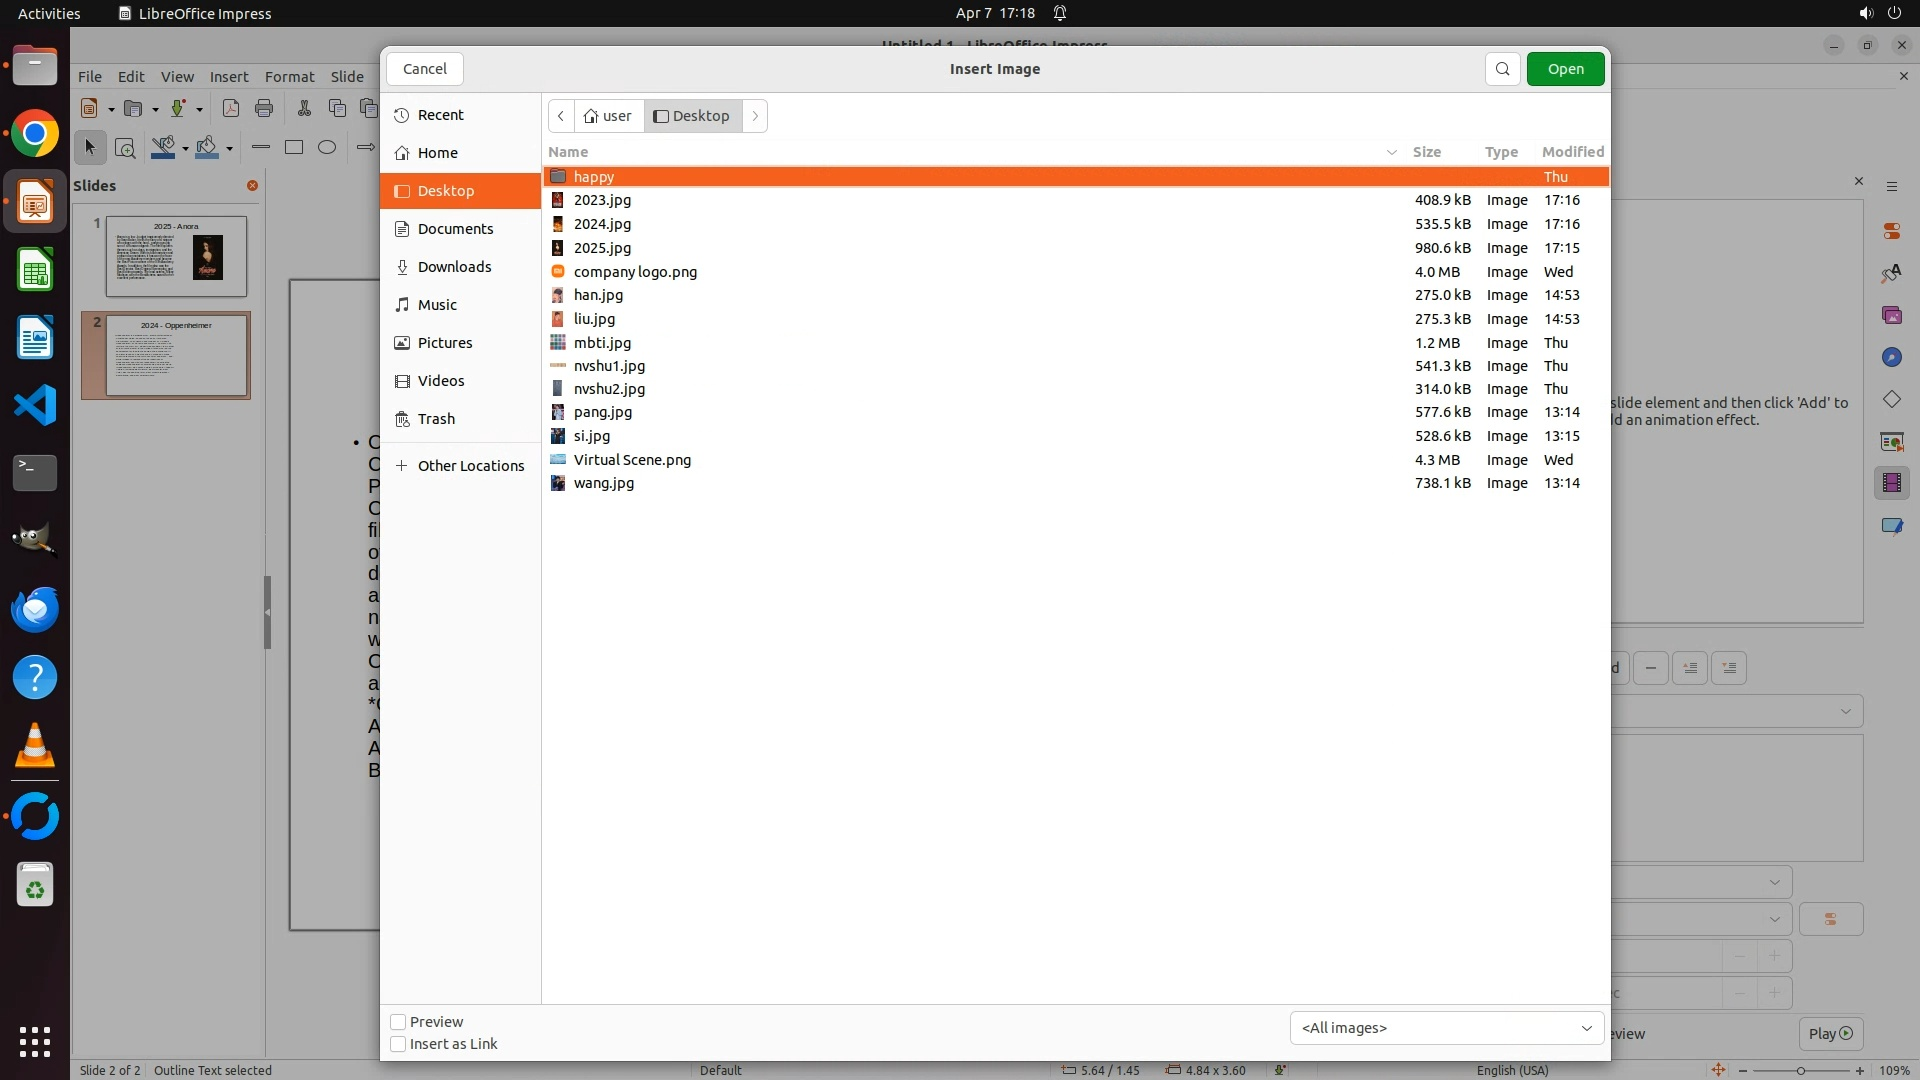Open the Downloads location in the sidebar
Viewport: 1920px width, 1080px height.
pos(454,267)
